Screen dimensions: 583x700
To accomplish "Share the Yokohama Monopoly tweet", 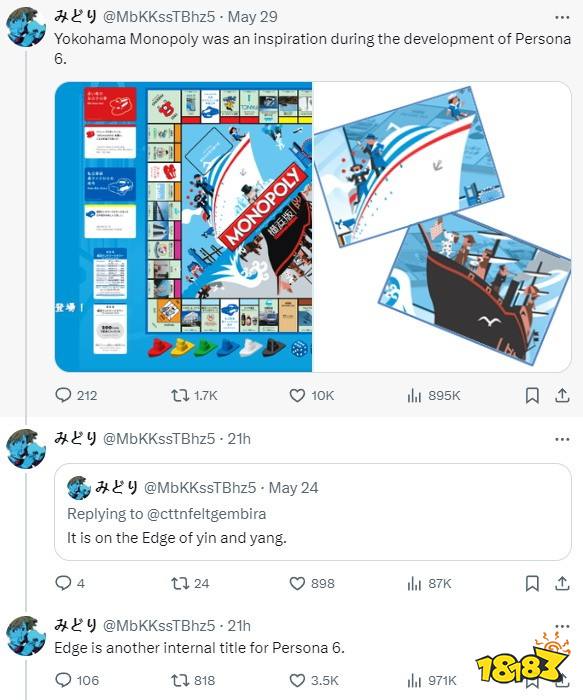I will tap(562, 395).
